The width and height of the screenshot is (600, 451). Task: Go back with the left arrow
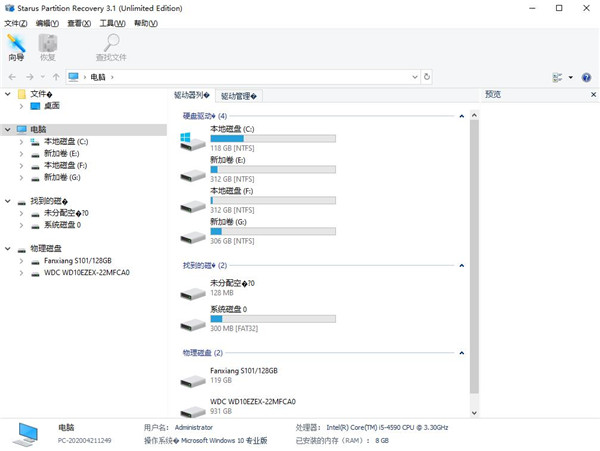click(12, 77)
